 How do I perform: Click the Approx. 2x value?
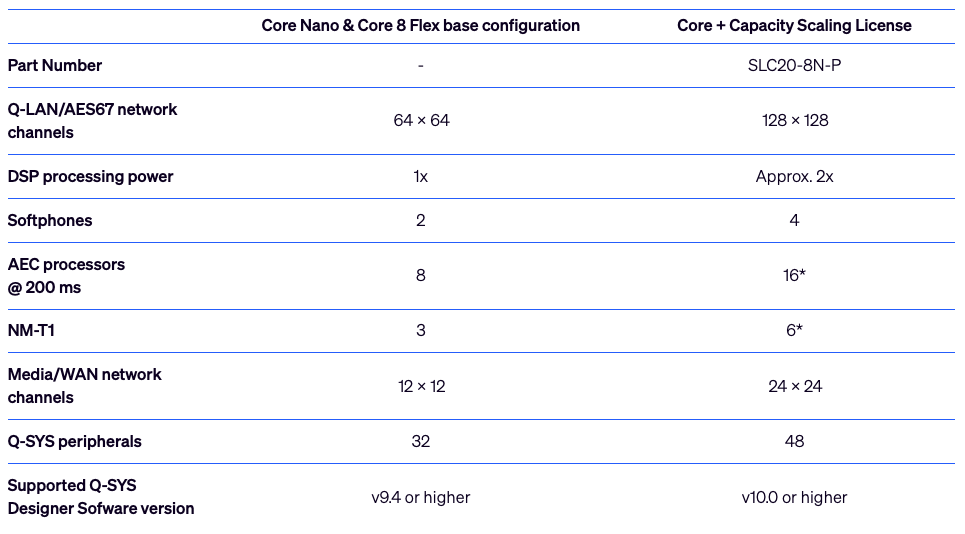point(794,177)
